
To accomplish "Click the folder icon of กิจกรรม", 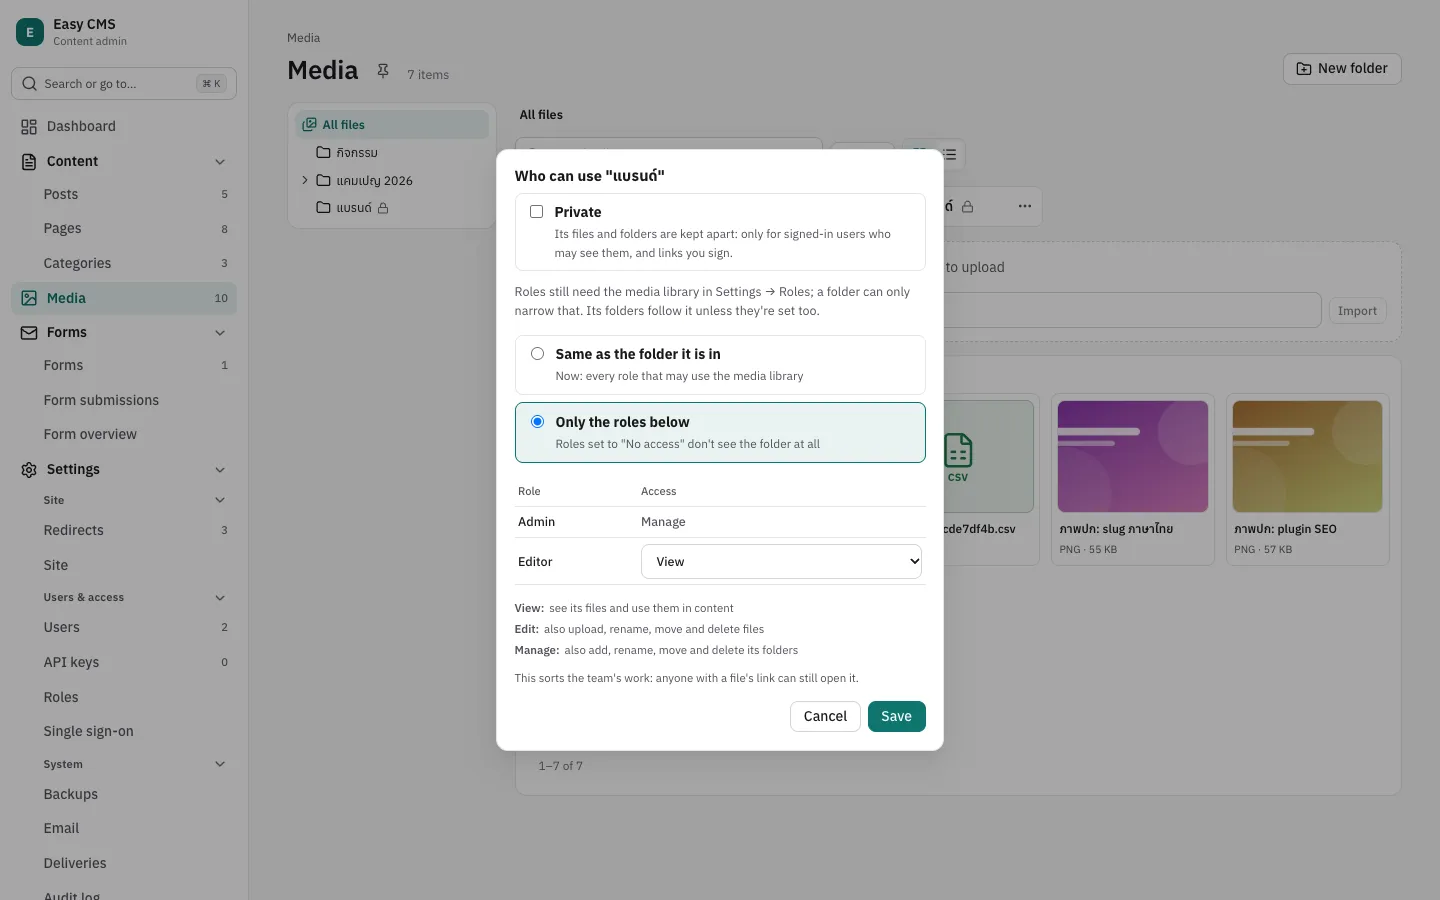I will [323, 153].
